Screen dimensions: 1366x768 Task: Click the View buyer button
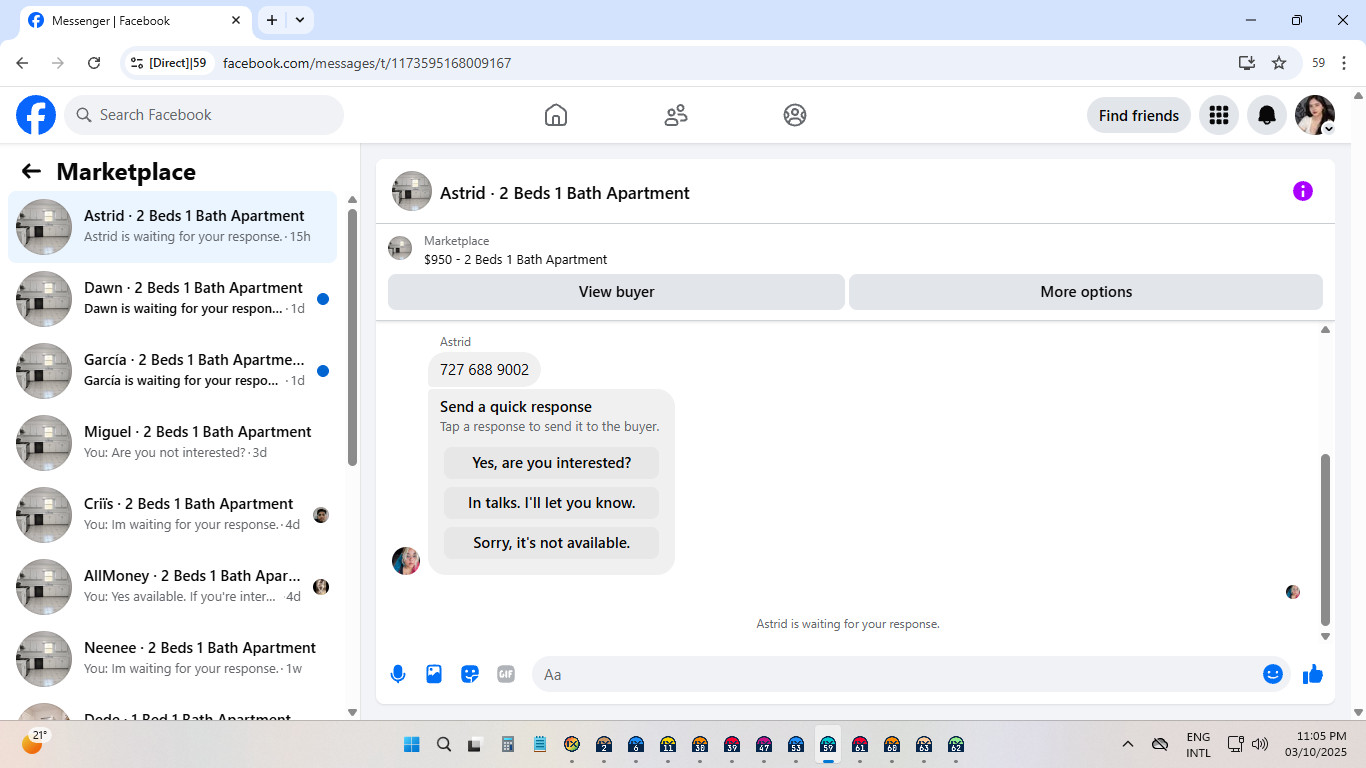pos(616,292)
